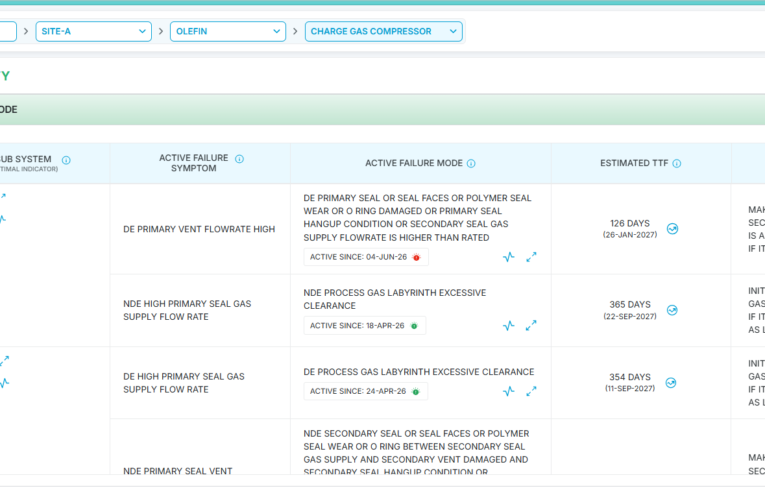Viewport: 765px width, 495px height.
Task: Expand icon for NDE Process Gas Labyrinth row
Action: click(531, 325)
